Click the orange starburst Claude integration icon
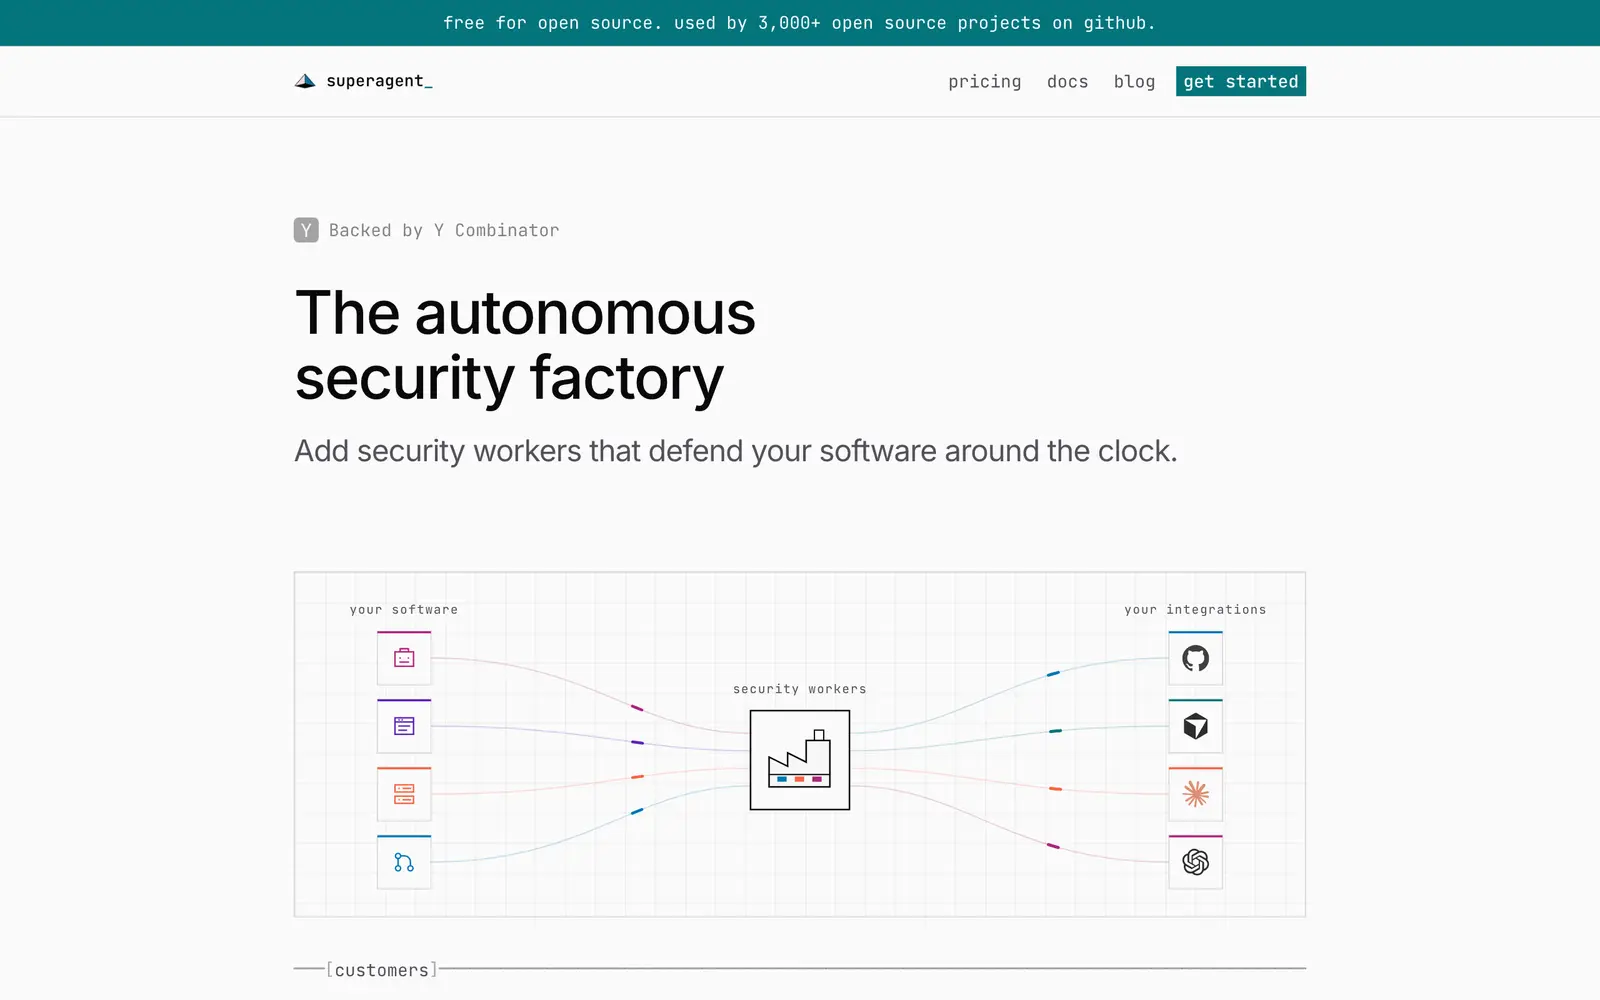The width and height of the screenshot is (1600, 1000). point(1196,794)
